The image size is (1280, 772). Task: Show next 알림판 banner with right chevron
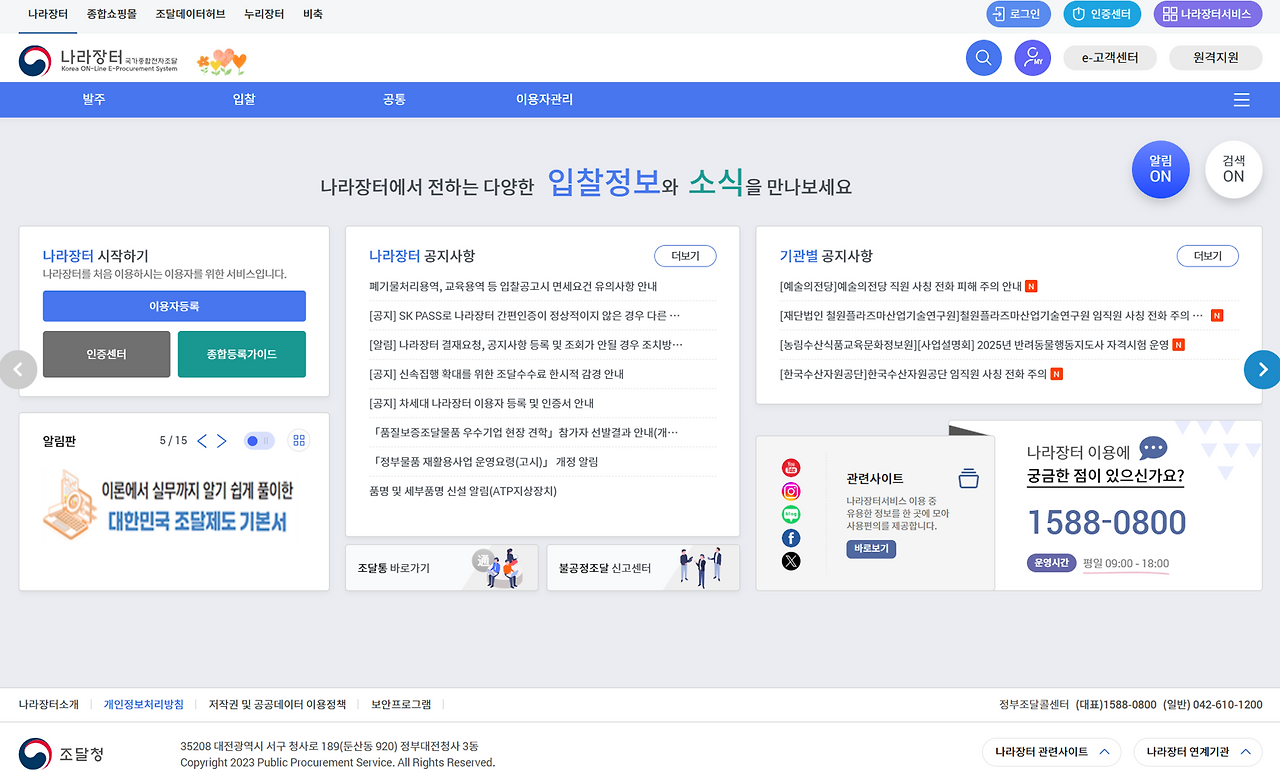tap(222, 441)
